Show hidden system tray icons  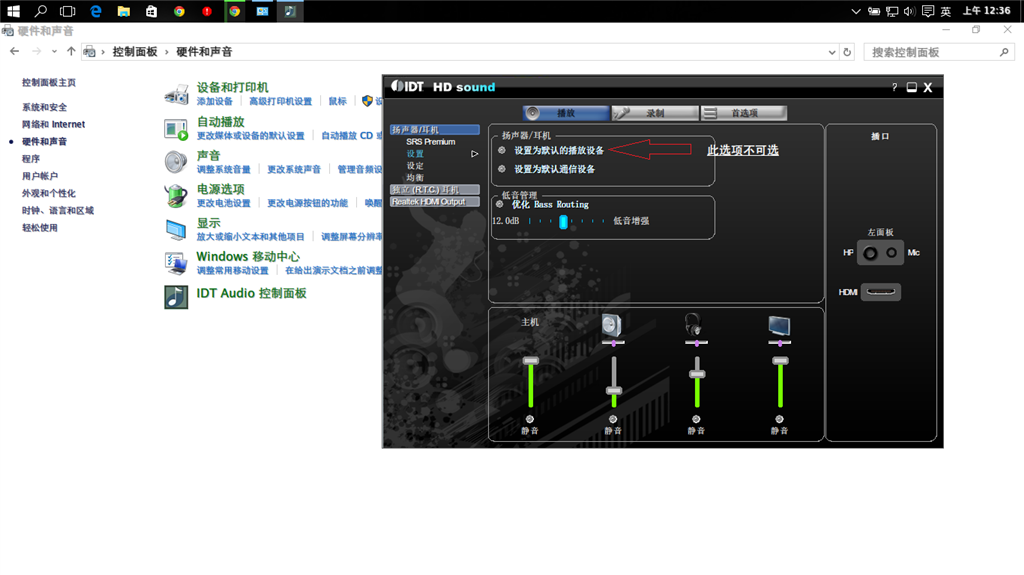point(856,11)
